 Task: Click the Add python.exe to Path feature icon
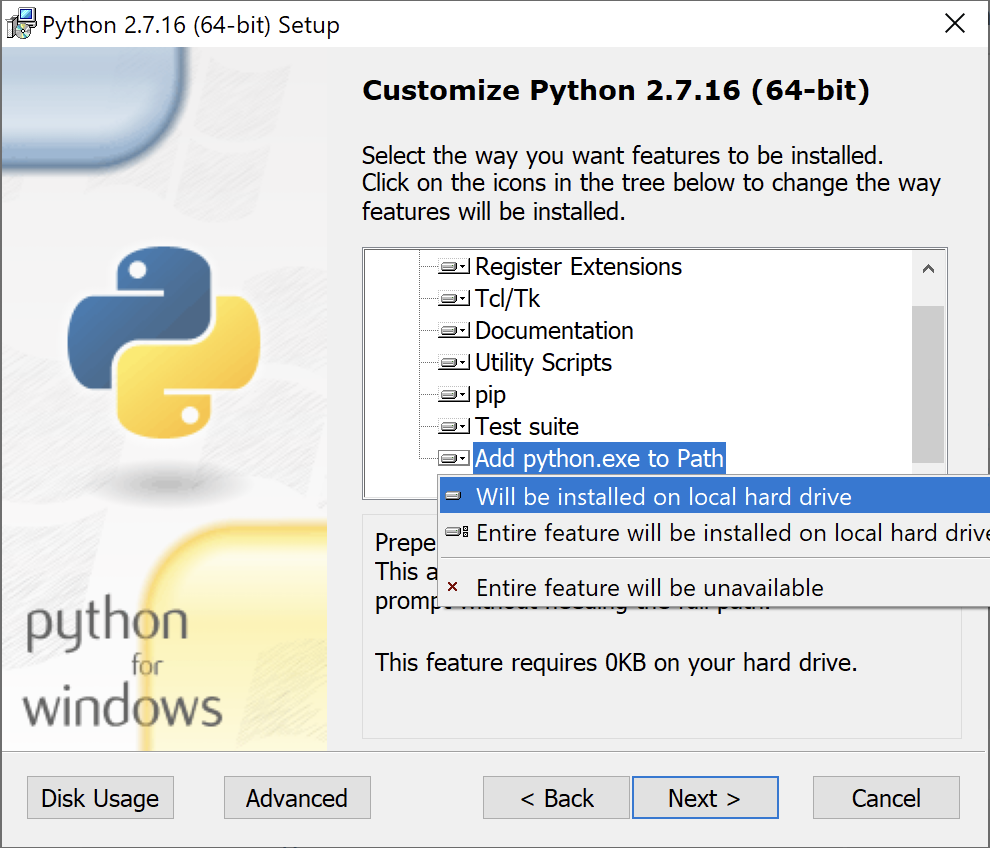point(451,458)
